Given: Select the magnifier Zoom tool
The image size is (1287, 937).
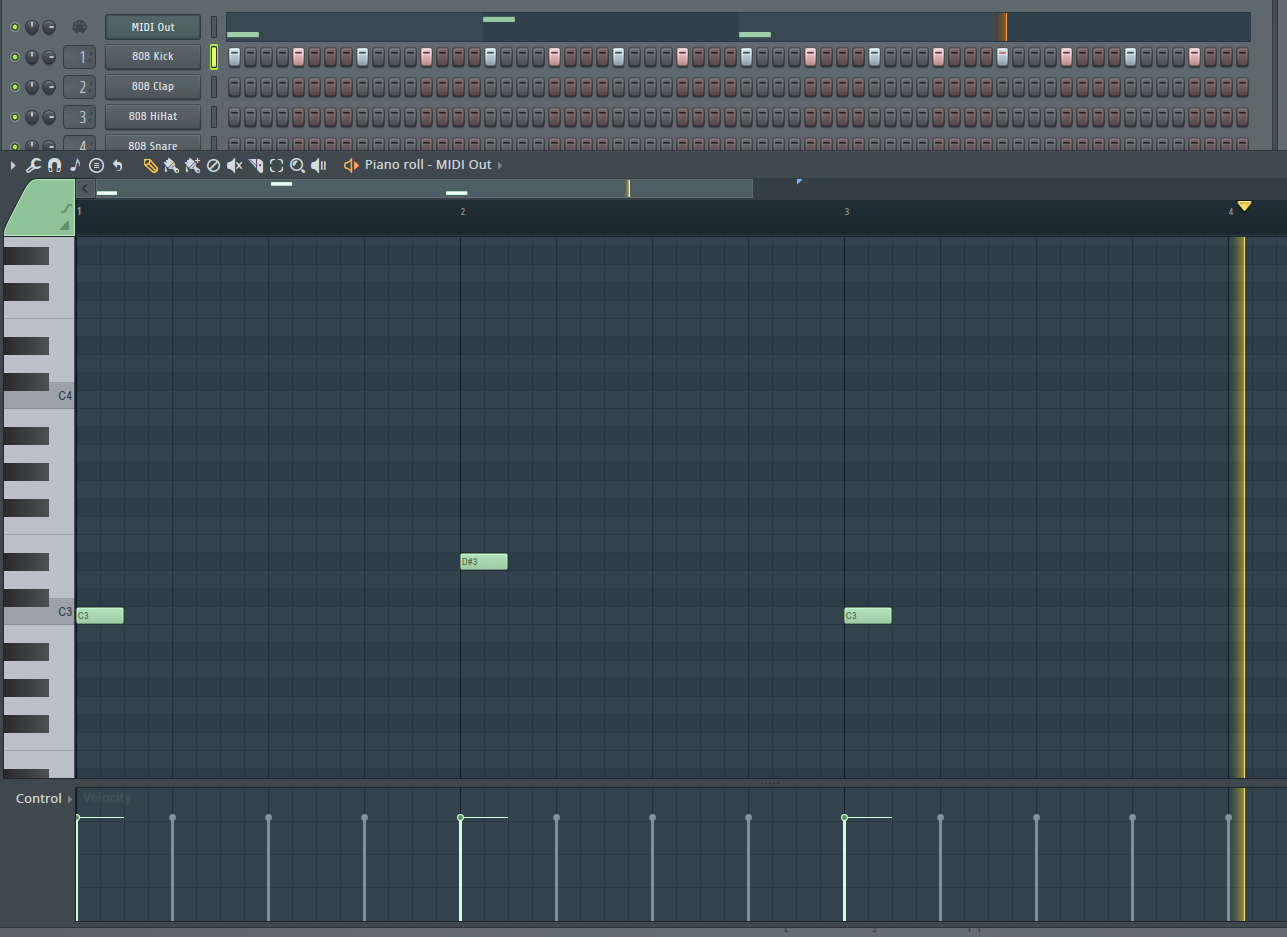Looking at the screenshot, I should point(297,165).
